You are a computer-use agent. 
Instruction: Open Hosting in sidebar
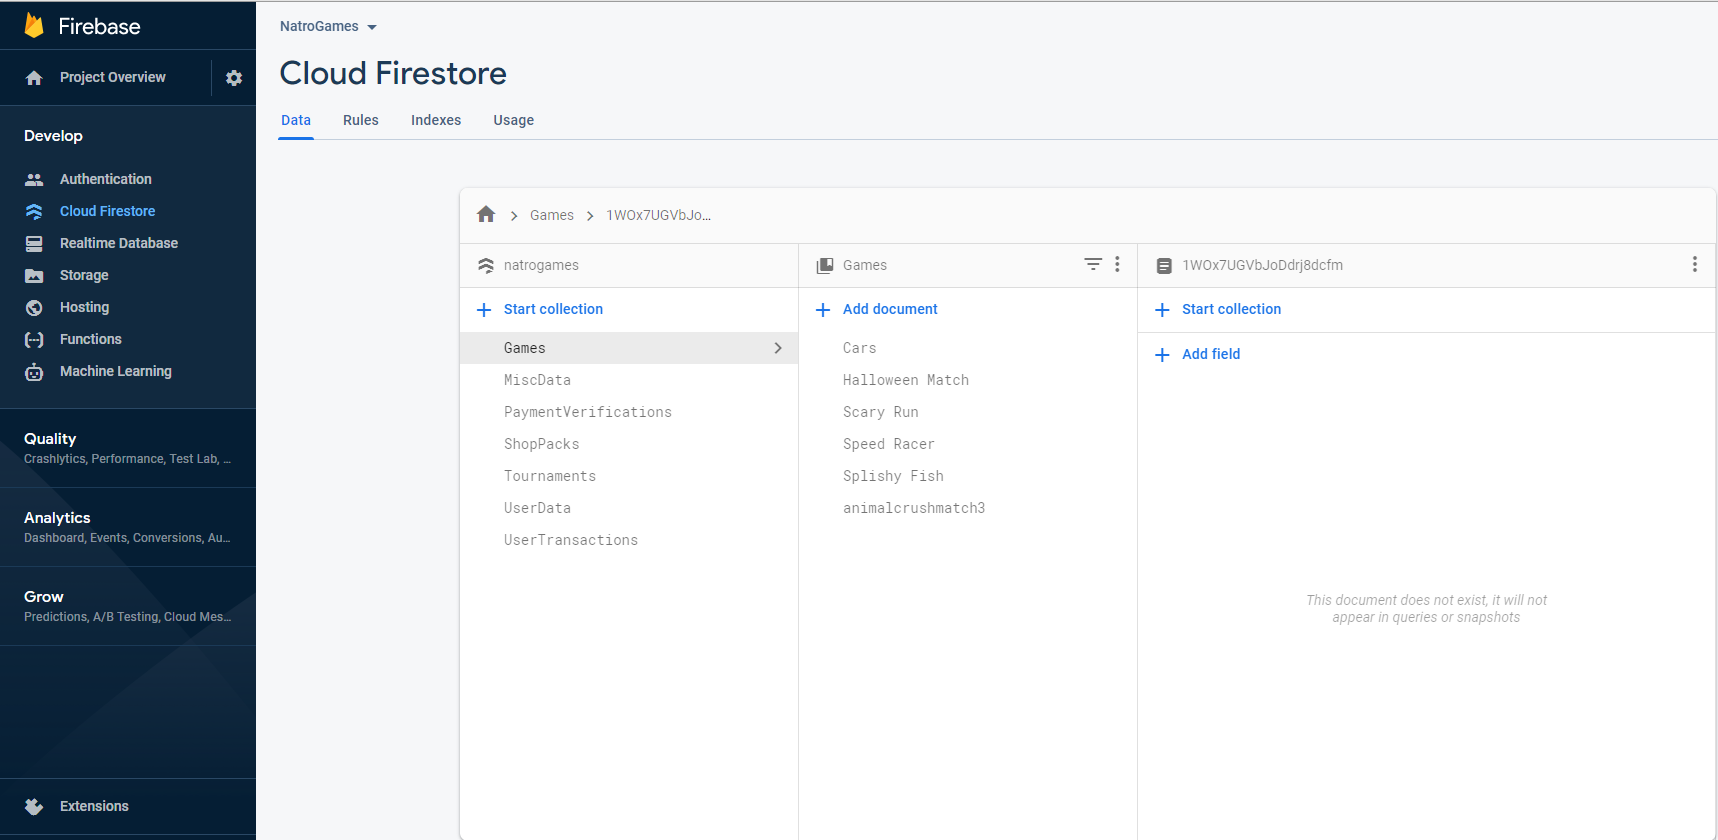84,307
